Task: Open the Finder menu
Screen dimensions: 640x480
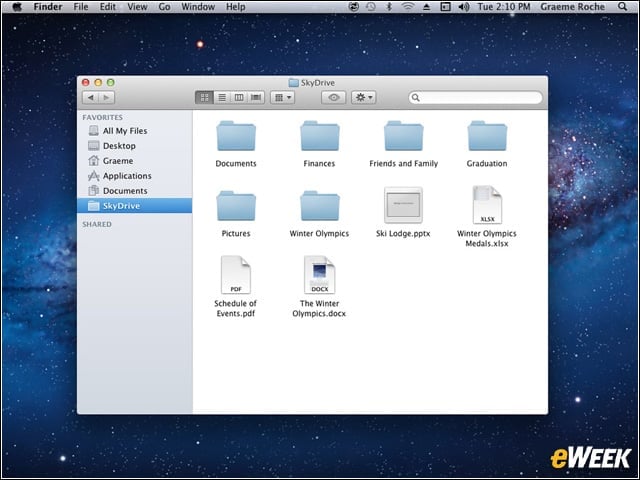Action: coord(48,7)
